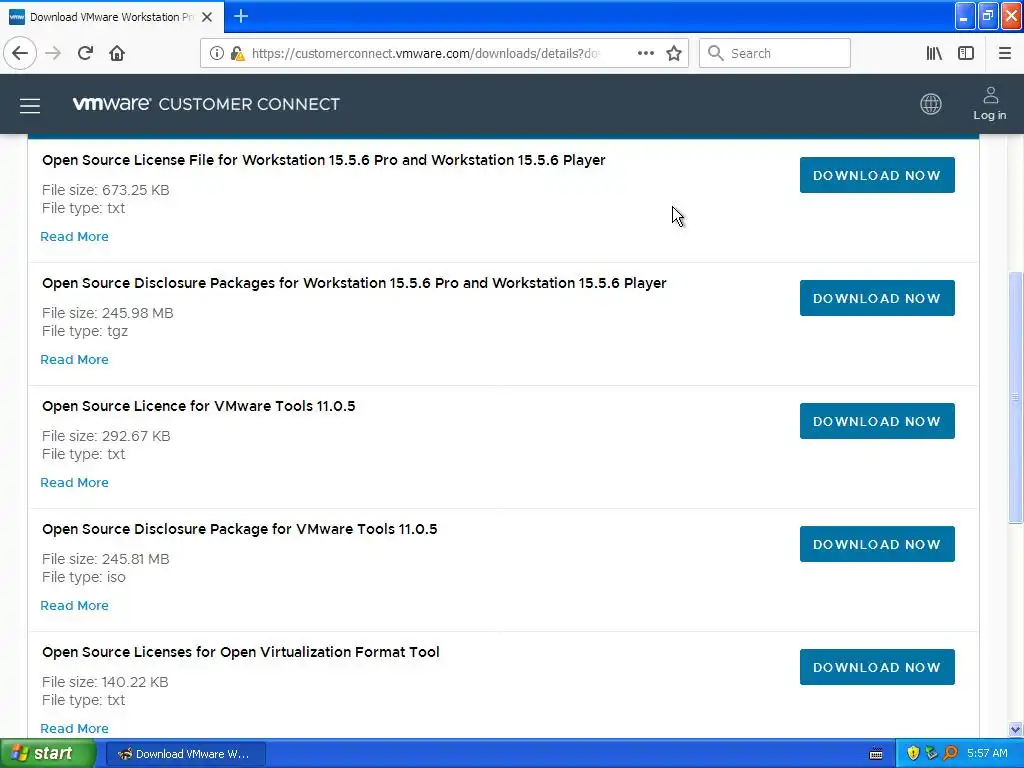
Task: Close the Download VMware Workstation tab
Action: pyautogui.click(x=207, y=17)
